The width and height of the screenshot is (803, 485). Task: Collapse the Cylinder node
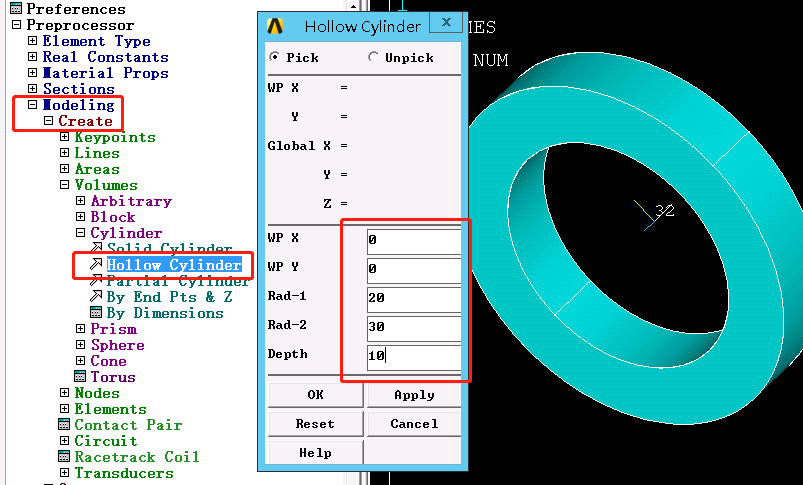(x=80, y=233)
